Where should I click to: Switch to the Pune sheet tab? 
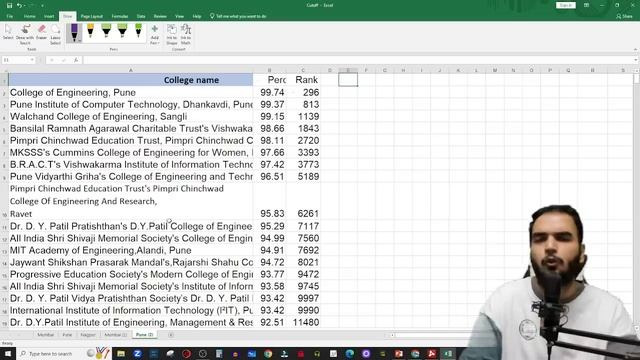tap(67, 335)
